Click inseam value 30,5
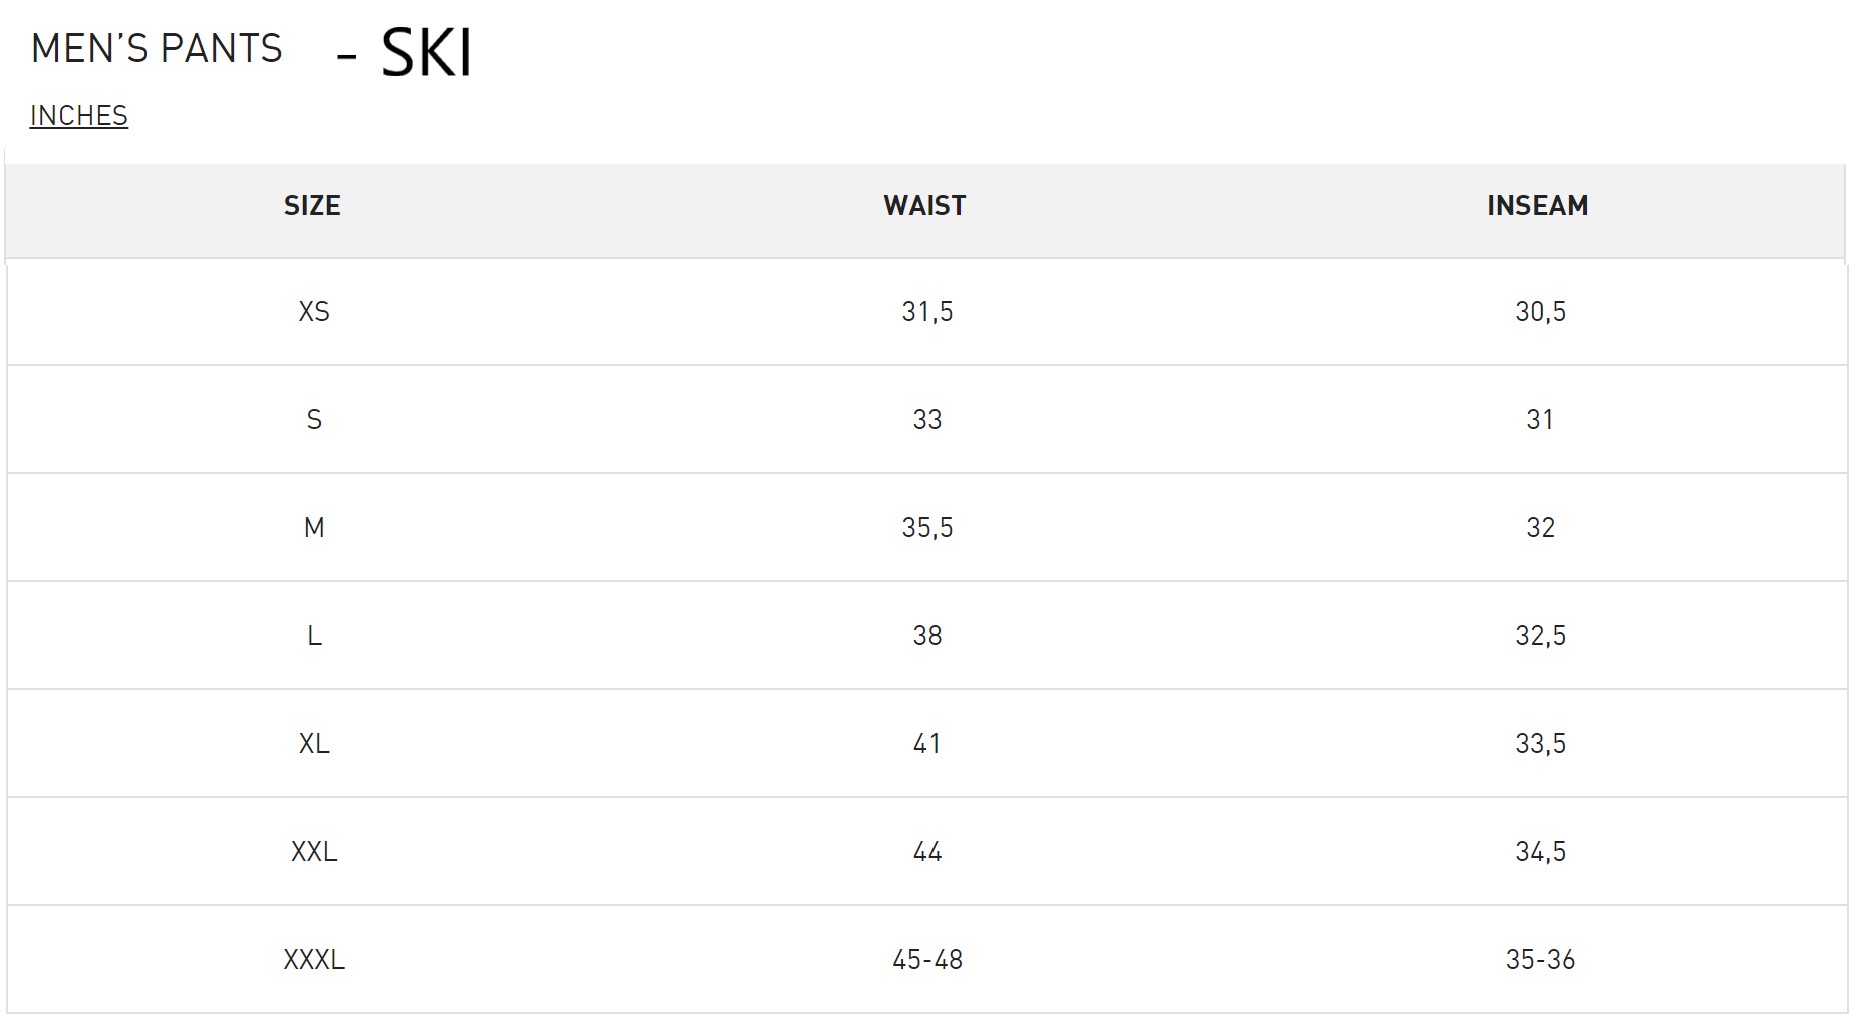 (1540, 312)
